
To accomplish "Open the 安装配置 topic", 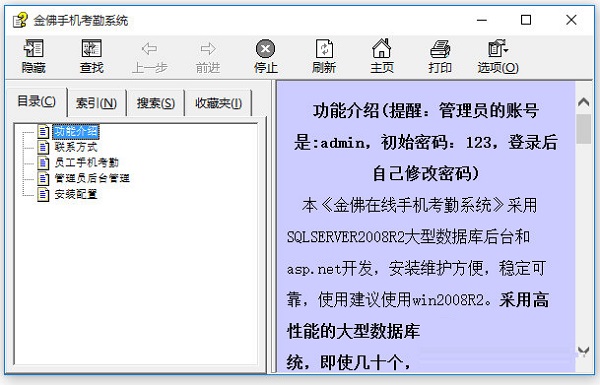I will (x=76, y=194).
